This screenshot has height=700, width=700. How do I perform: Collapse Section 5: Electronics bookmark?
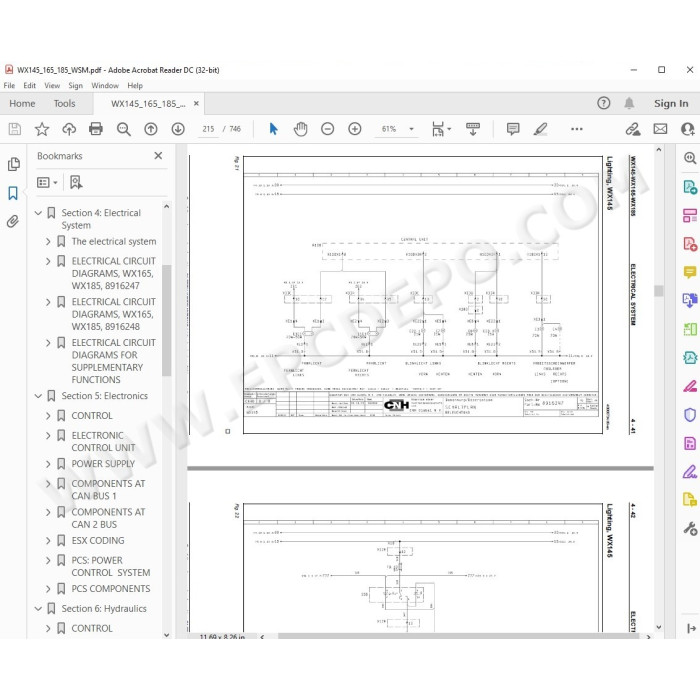tap(38, 396)
